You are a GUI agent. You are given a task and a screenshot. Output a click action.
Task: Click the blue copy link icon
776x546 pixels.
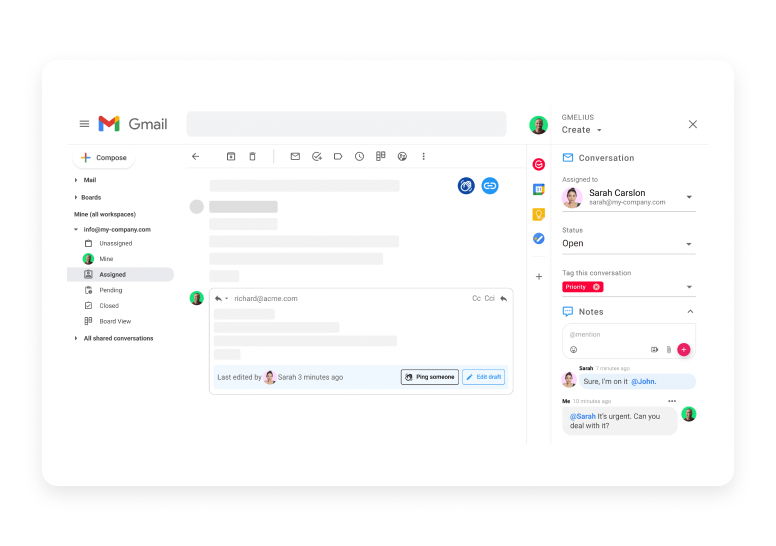pos(489,185)
